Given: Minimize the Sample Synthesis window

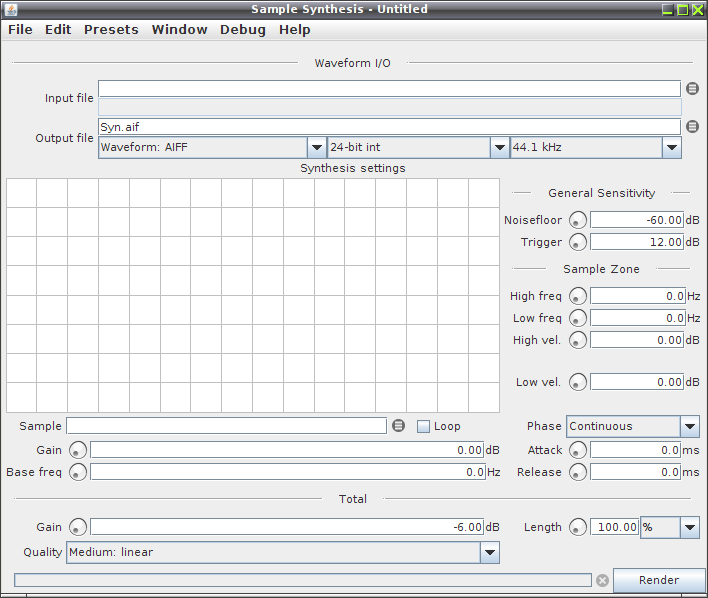Looking at the screenshot, I should (667, 9).
